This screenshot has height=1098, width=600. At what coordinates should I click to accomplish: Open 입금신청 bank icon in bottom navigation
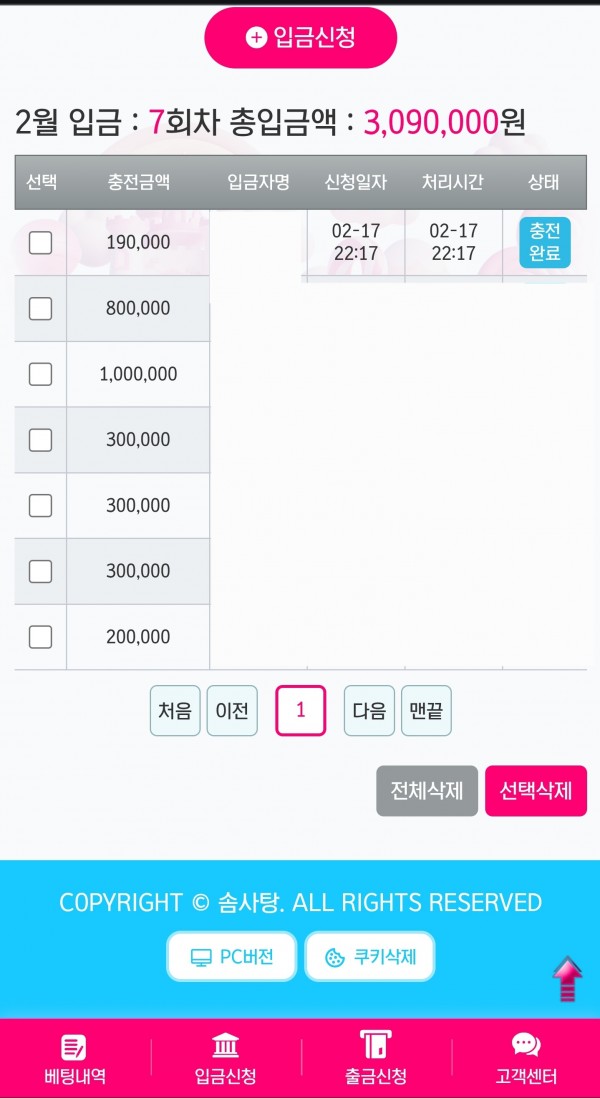[x=225, y=1046]
